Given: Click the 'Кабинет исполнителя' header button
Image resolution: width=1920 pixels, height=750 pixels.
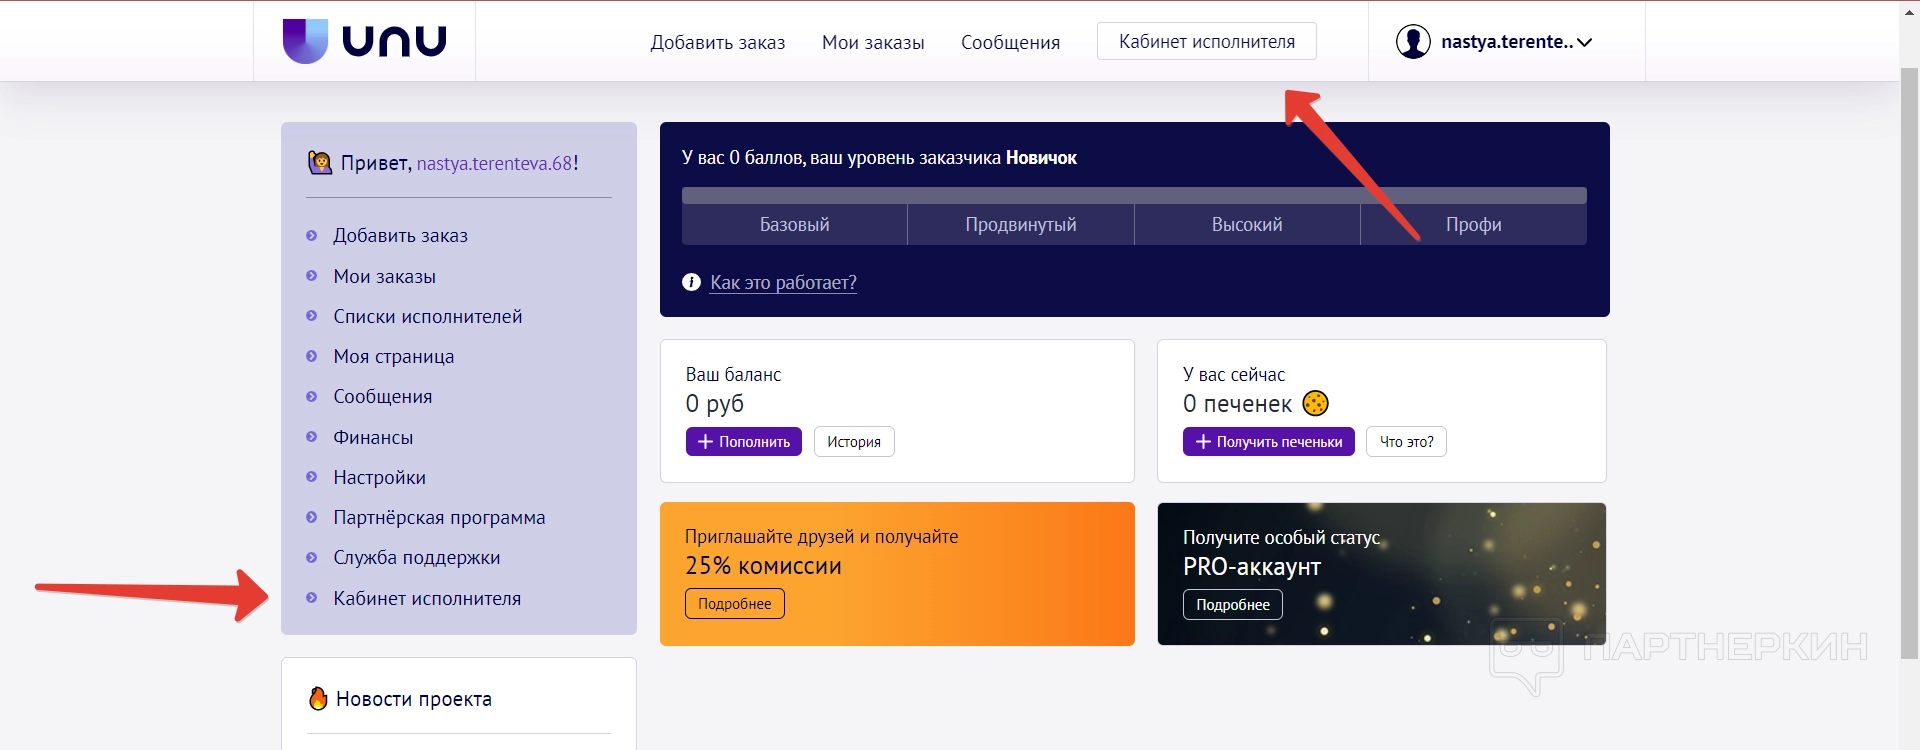Looking at the screenshot, I should pos(1206,41).
